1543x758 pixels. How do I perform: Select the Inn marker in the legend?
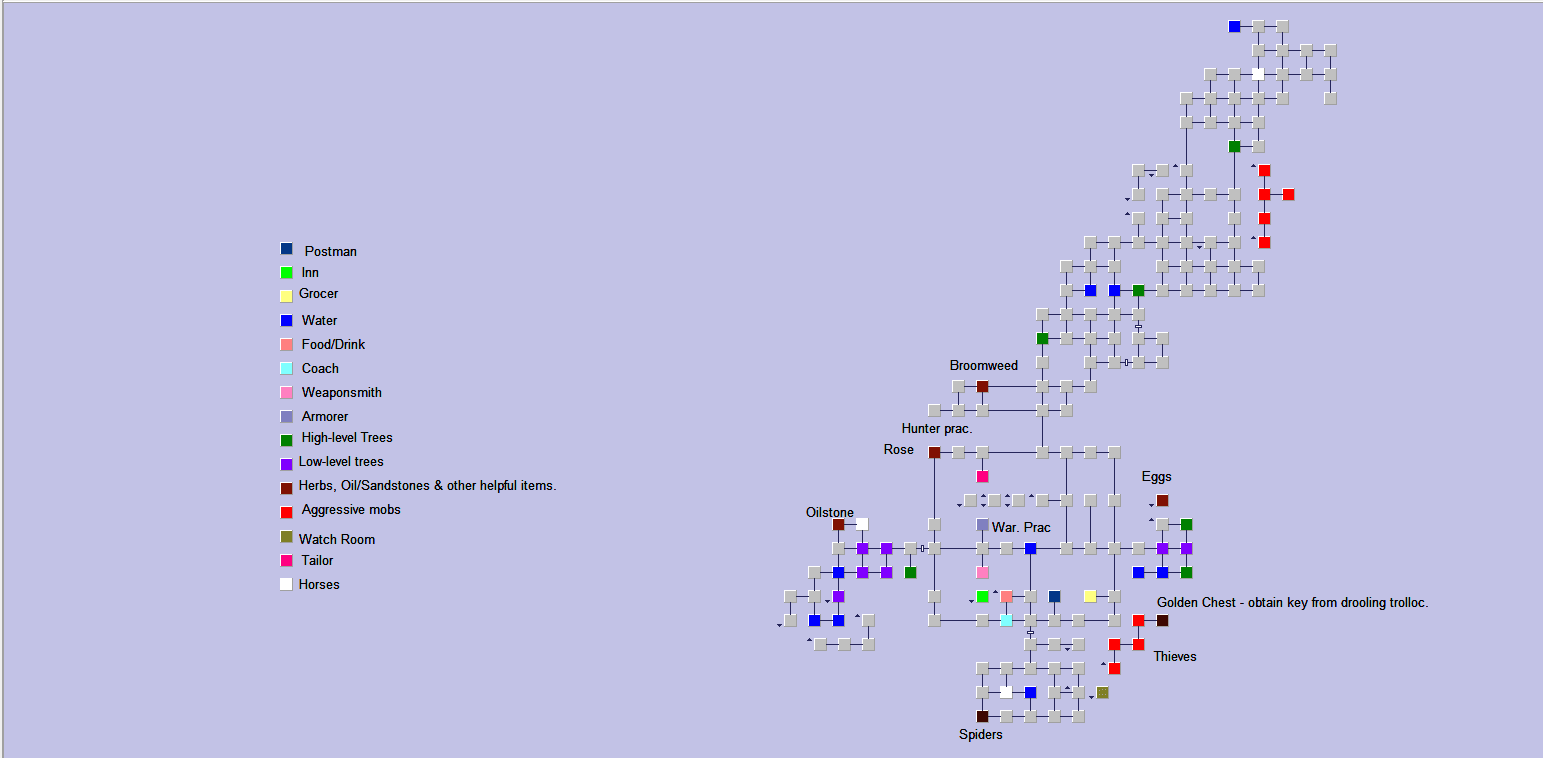click(x=286, y=271)
